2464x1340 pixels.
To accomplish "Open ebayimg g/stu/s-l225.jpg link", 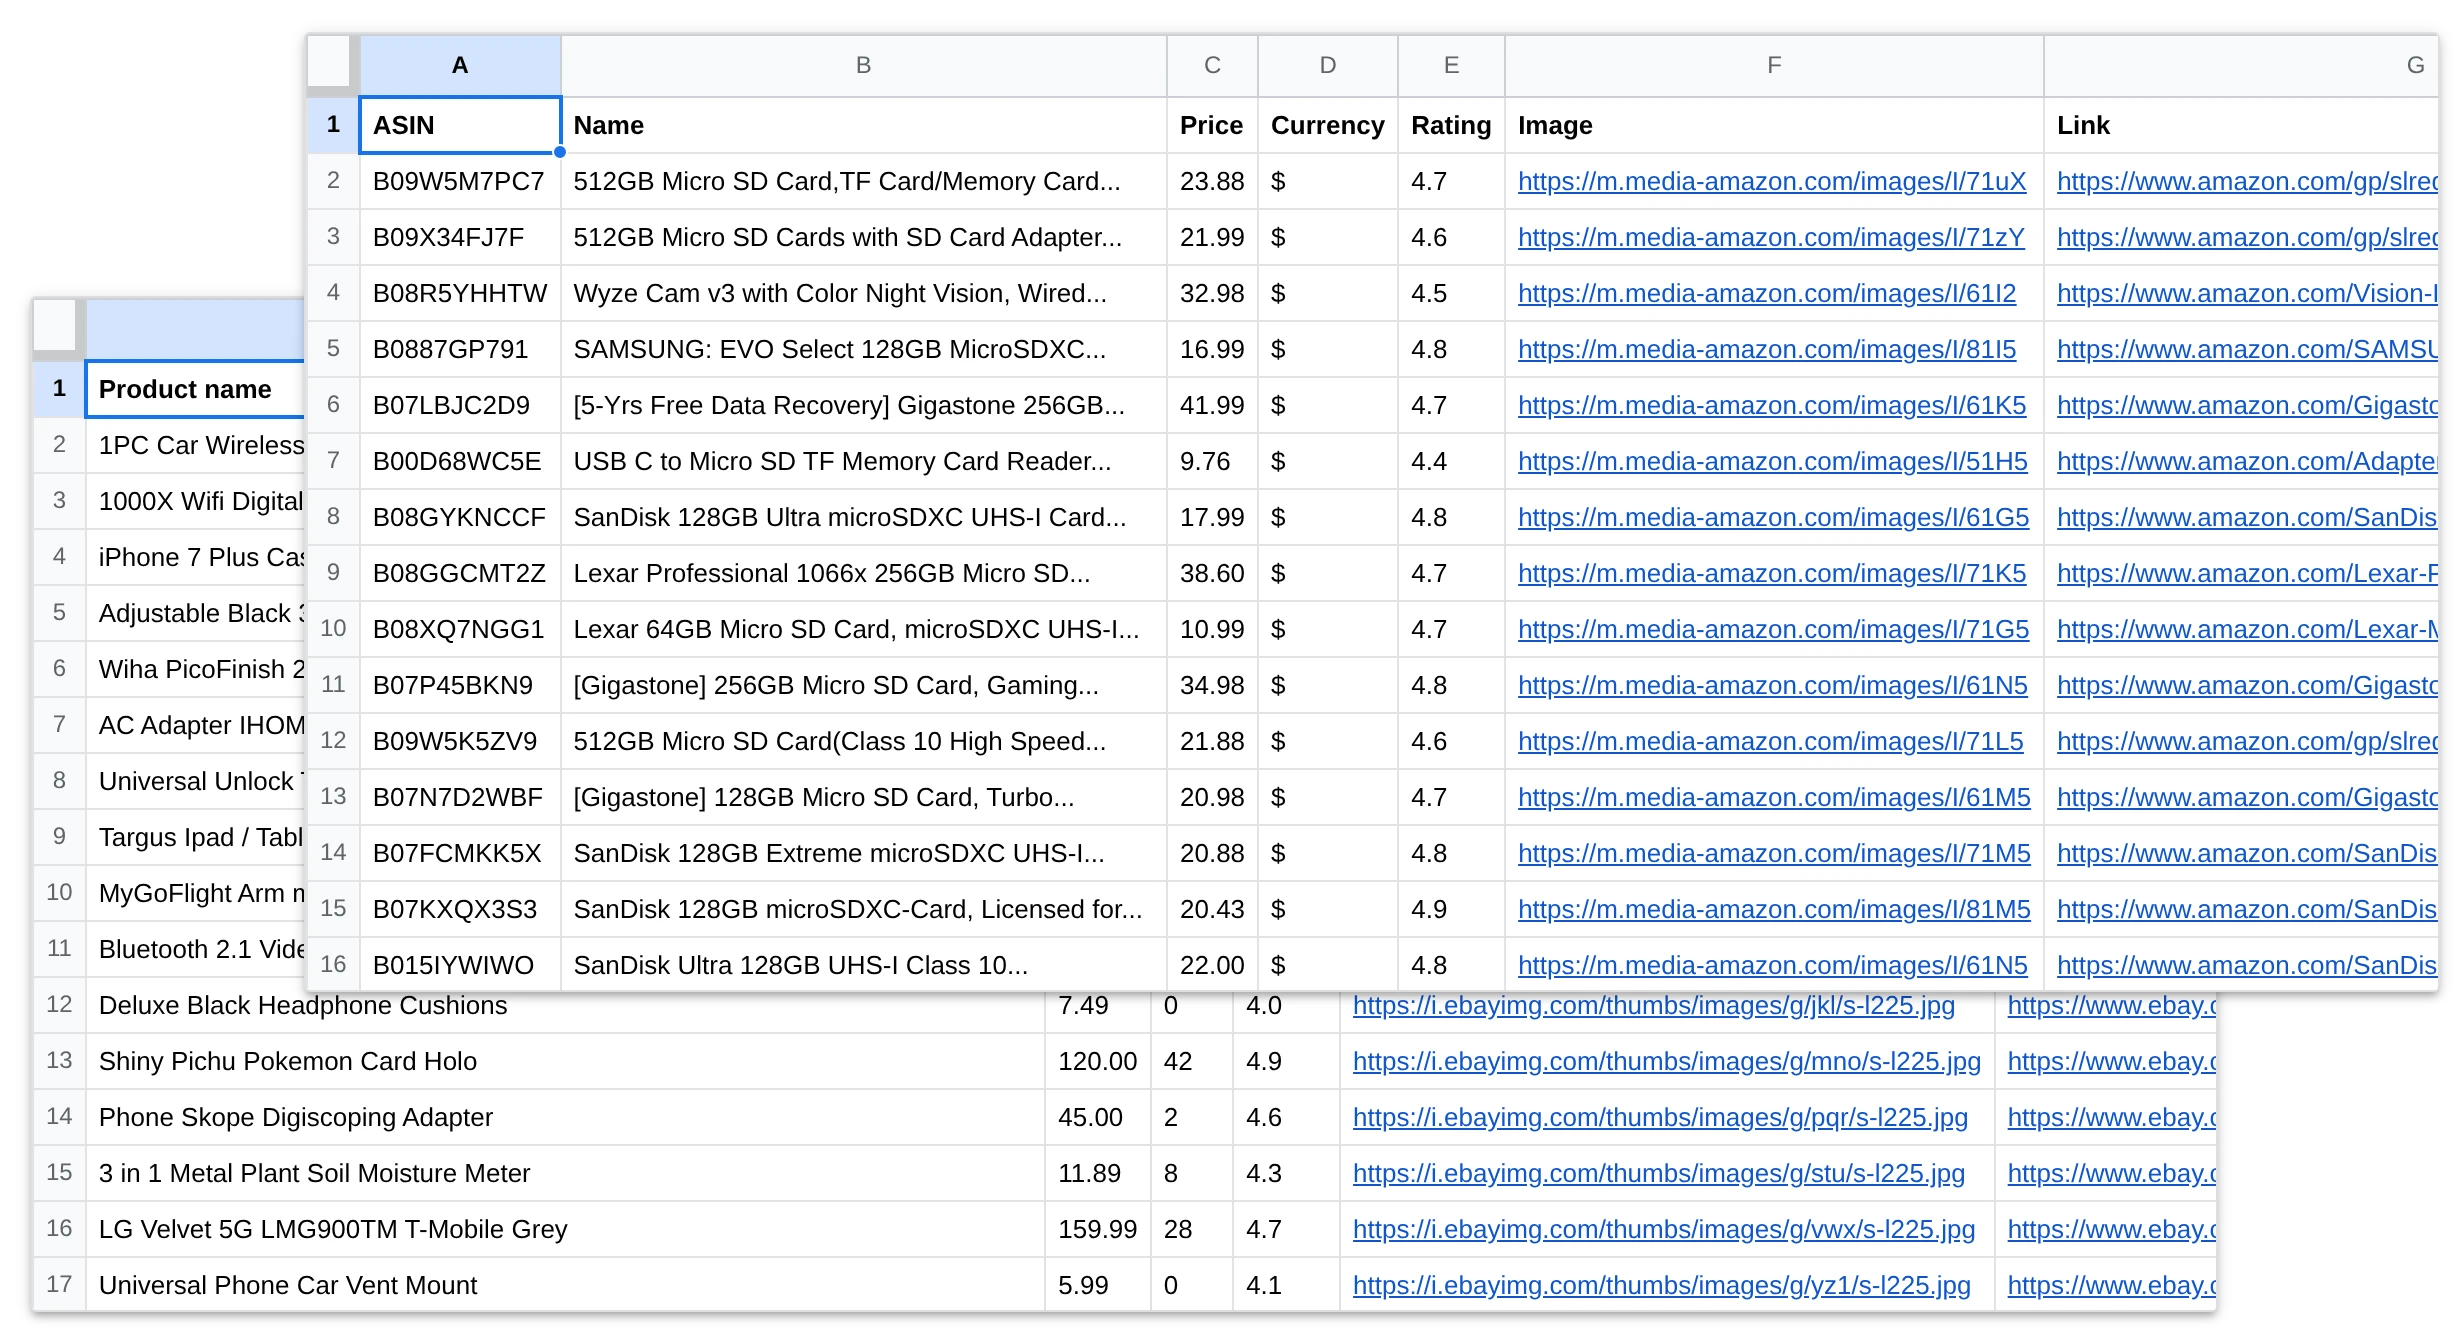I will pyautogui.click(x=1659, y=1173).
